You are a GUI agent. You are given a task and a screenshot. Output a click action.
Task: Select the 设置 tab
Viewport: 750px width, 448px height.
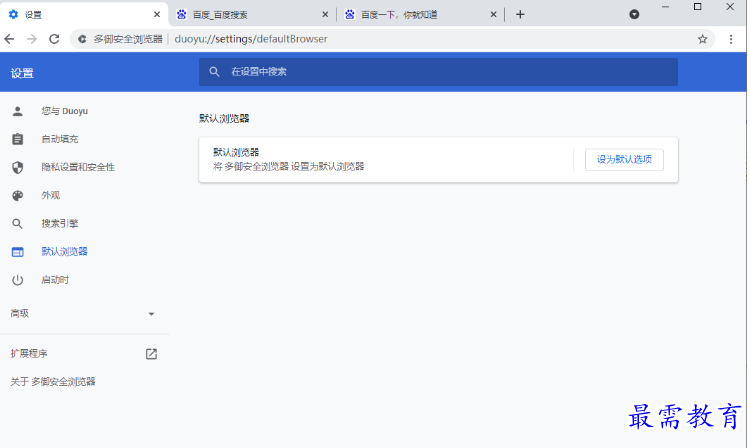[x=84, y=15]
